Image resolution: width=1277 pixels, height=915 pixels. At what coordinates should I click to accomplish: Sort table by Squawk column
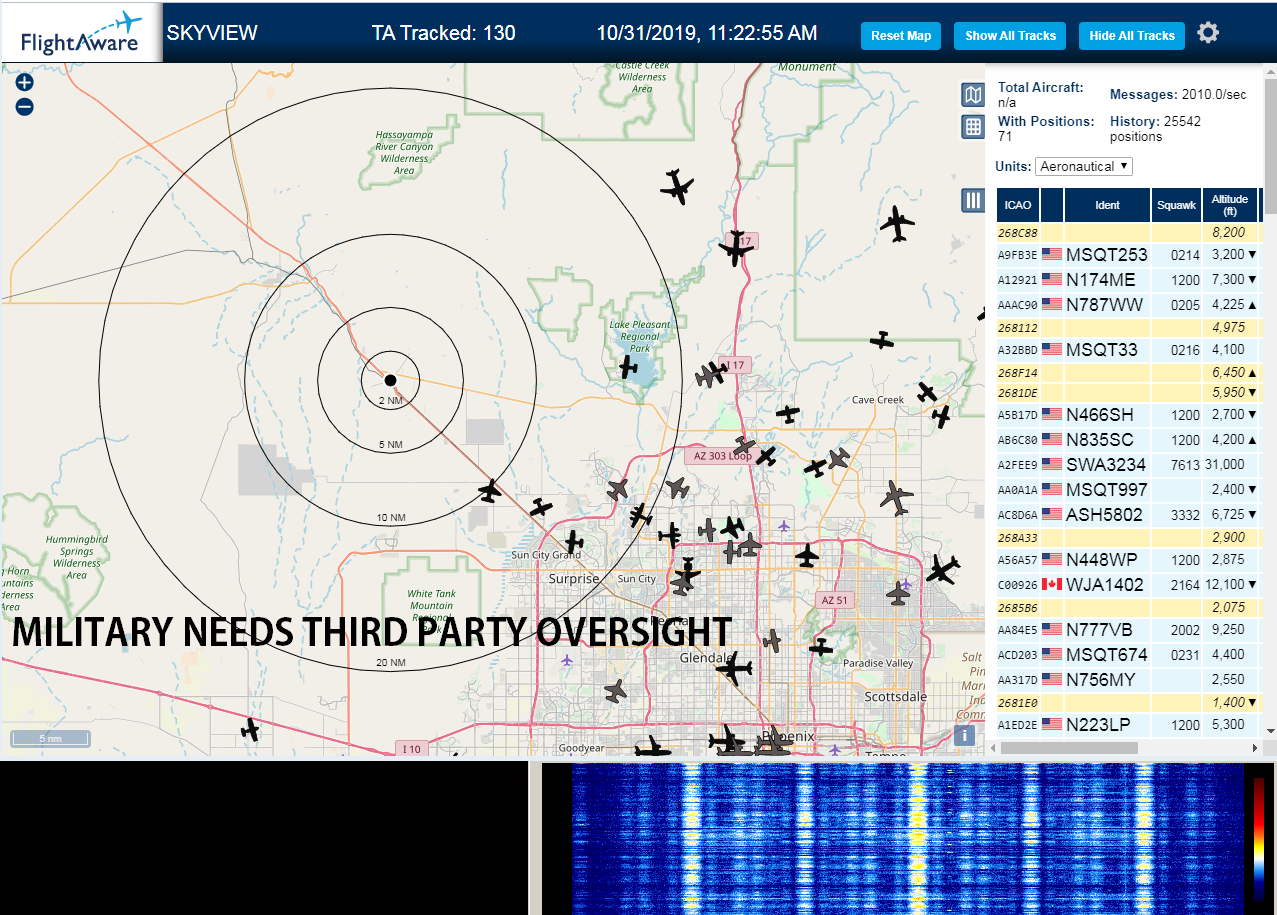point(1176,205)
